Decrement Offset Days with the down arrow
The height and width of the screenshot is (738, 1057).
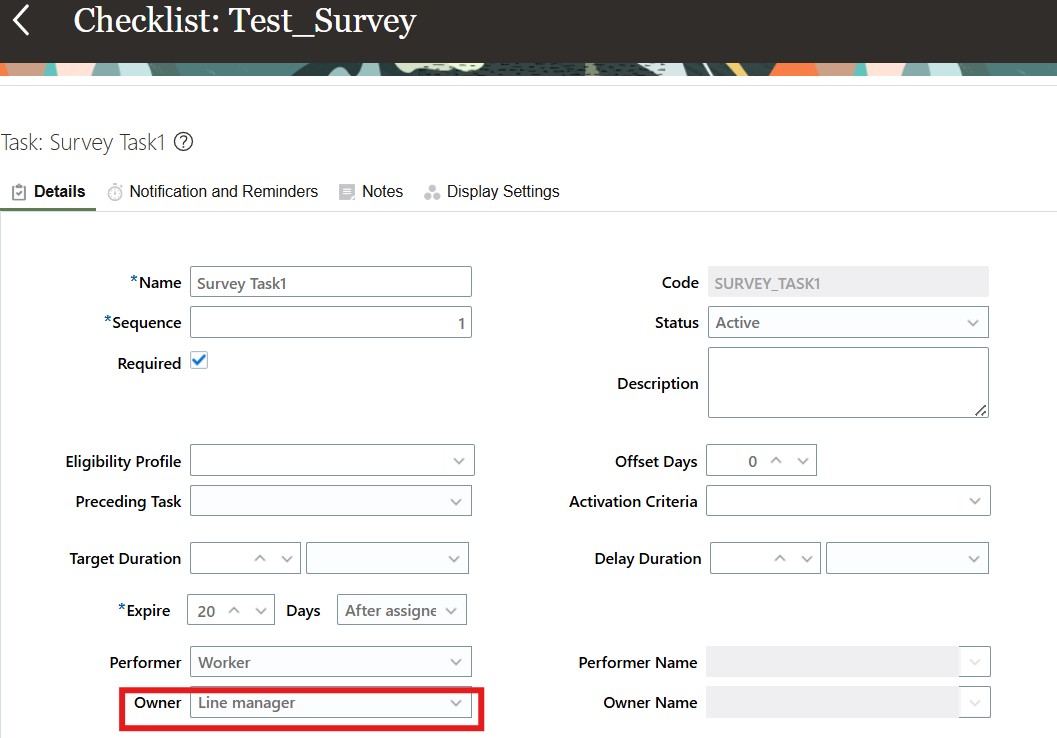802,460
